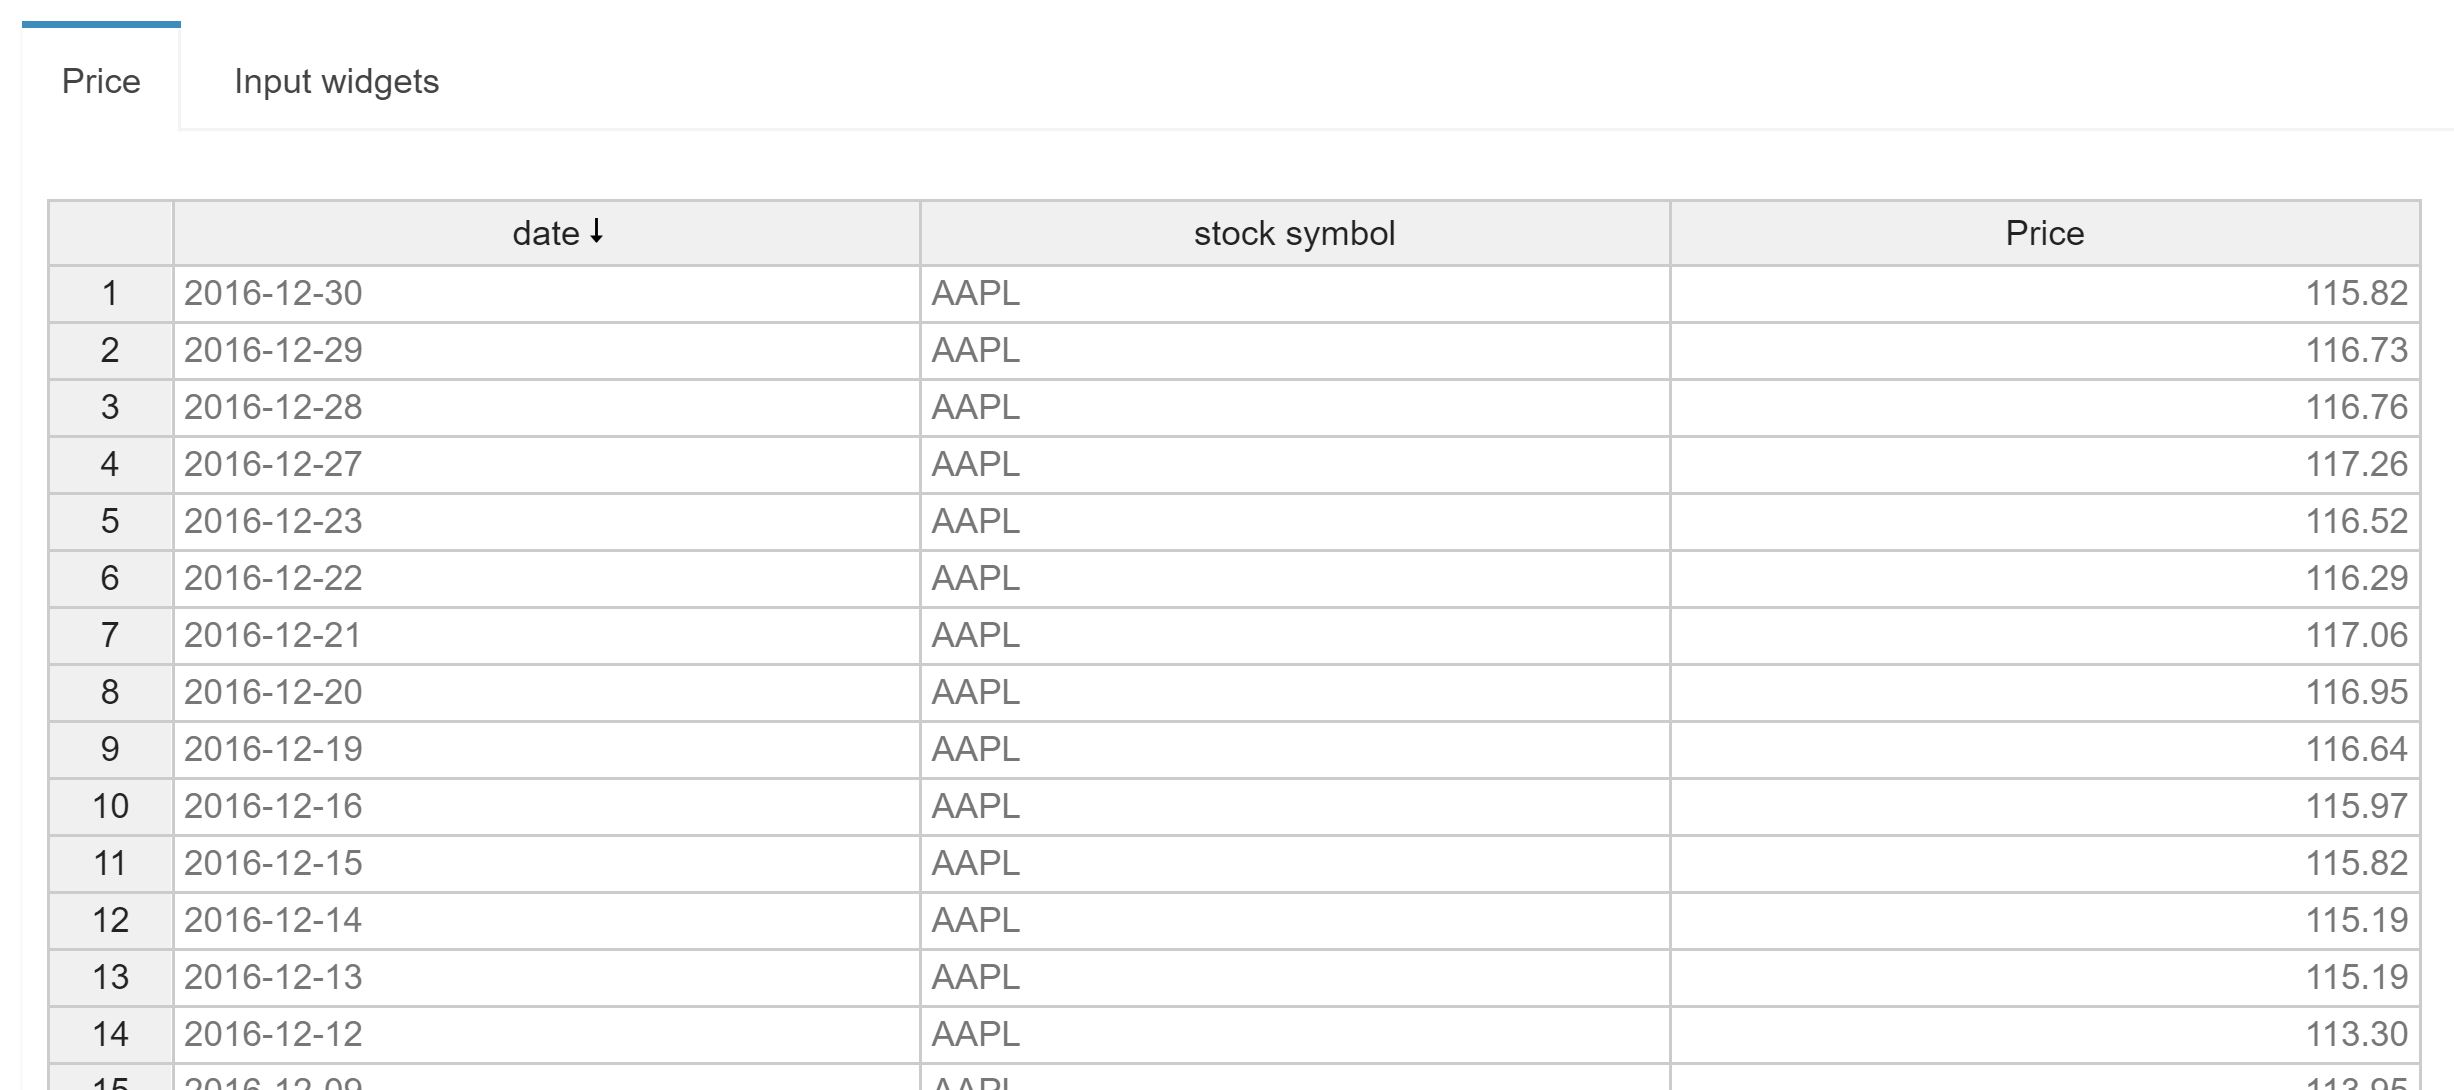Screen dimensions: 2454x1090
Task: Select row number 1 header cell
Action: point(110,293)
